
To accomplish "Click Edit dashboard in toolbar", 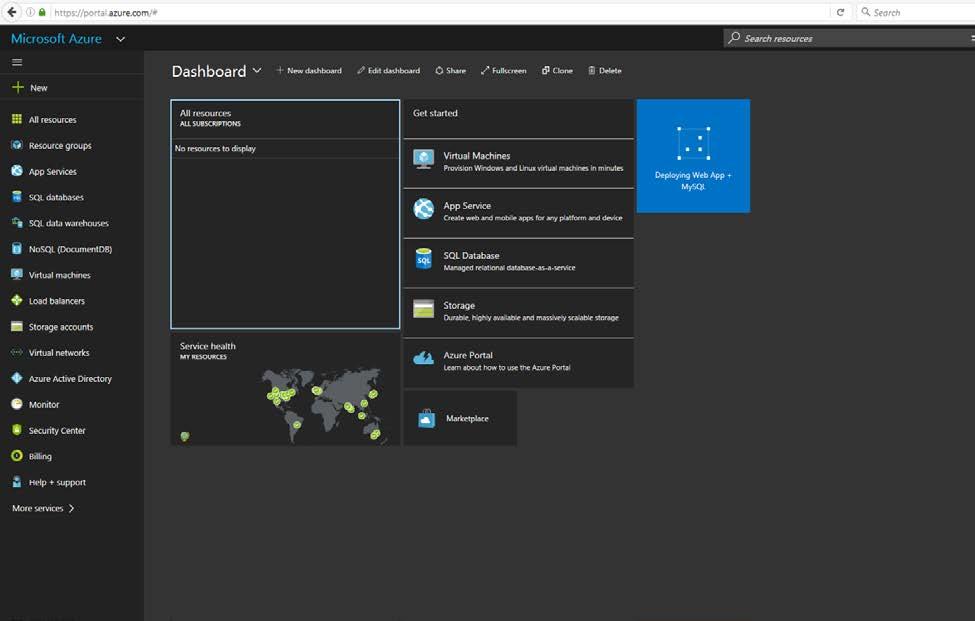I will (389, 71).
